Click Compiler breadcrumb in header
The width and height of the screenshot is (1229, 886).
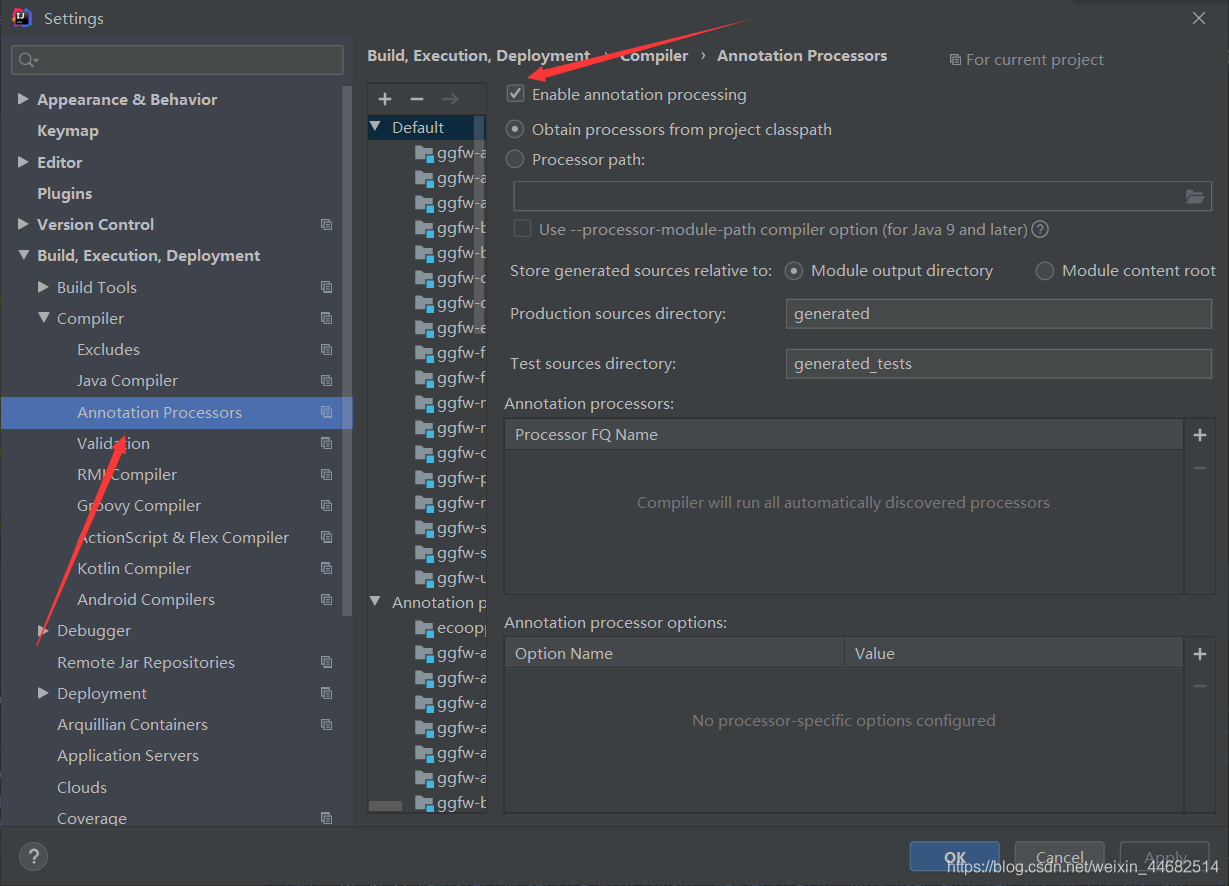click(654, 56)
